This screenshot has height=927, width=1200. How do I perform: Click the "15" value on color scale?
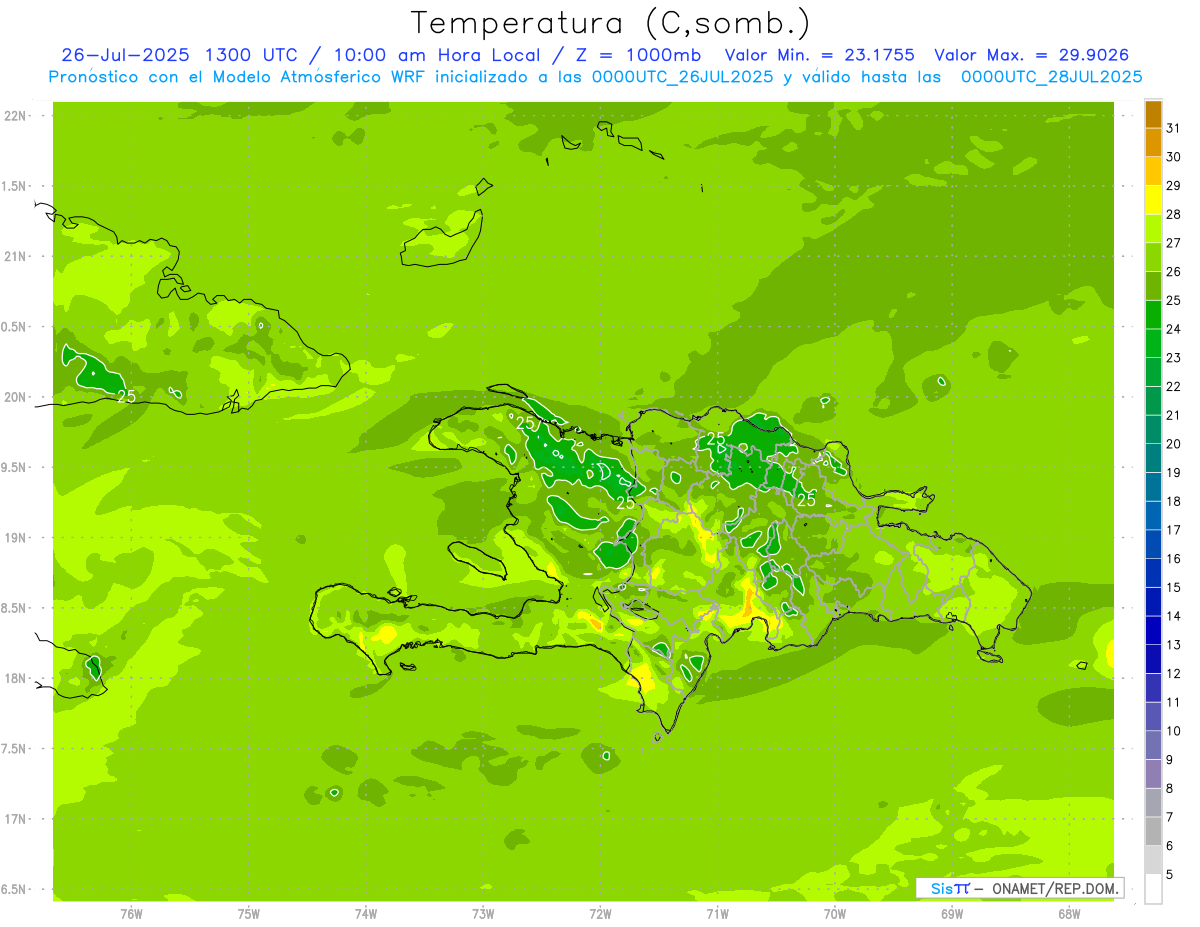(1173, 588)
